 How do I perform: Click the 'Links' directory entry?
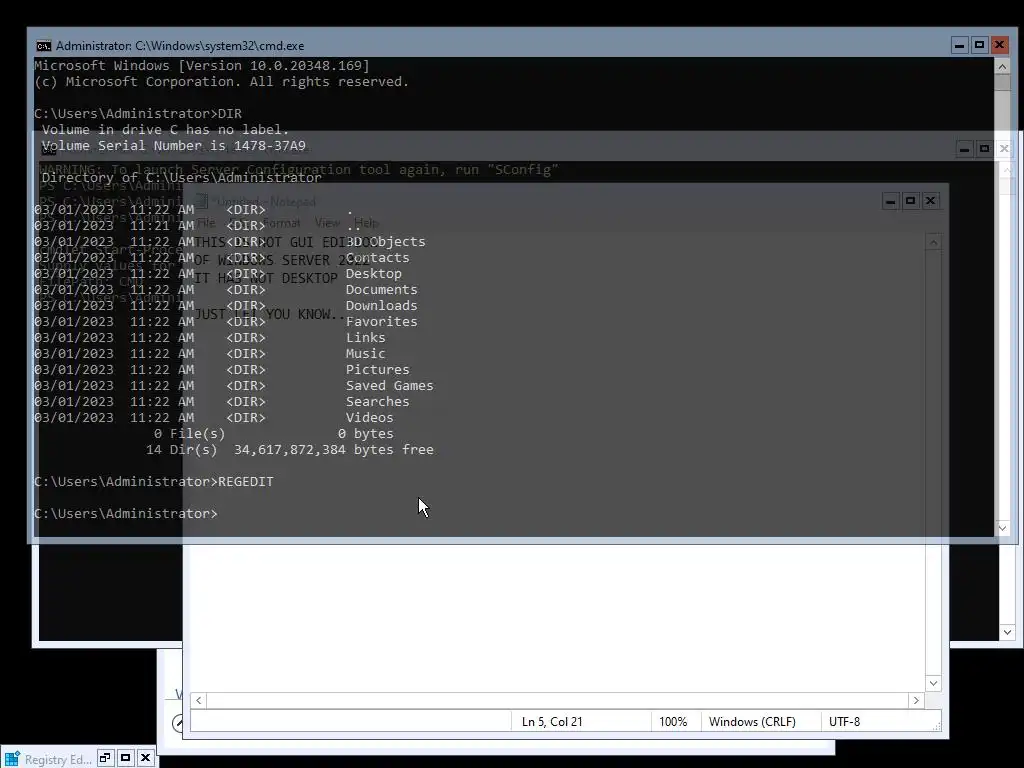tap(366, 338)
